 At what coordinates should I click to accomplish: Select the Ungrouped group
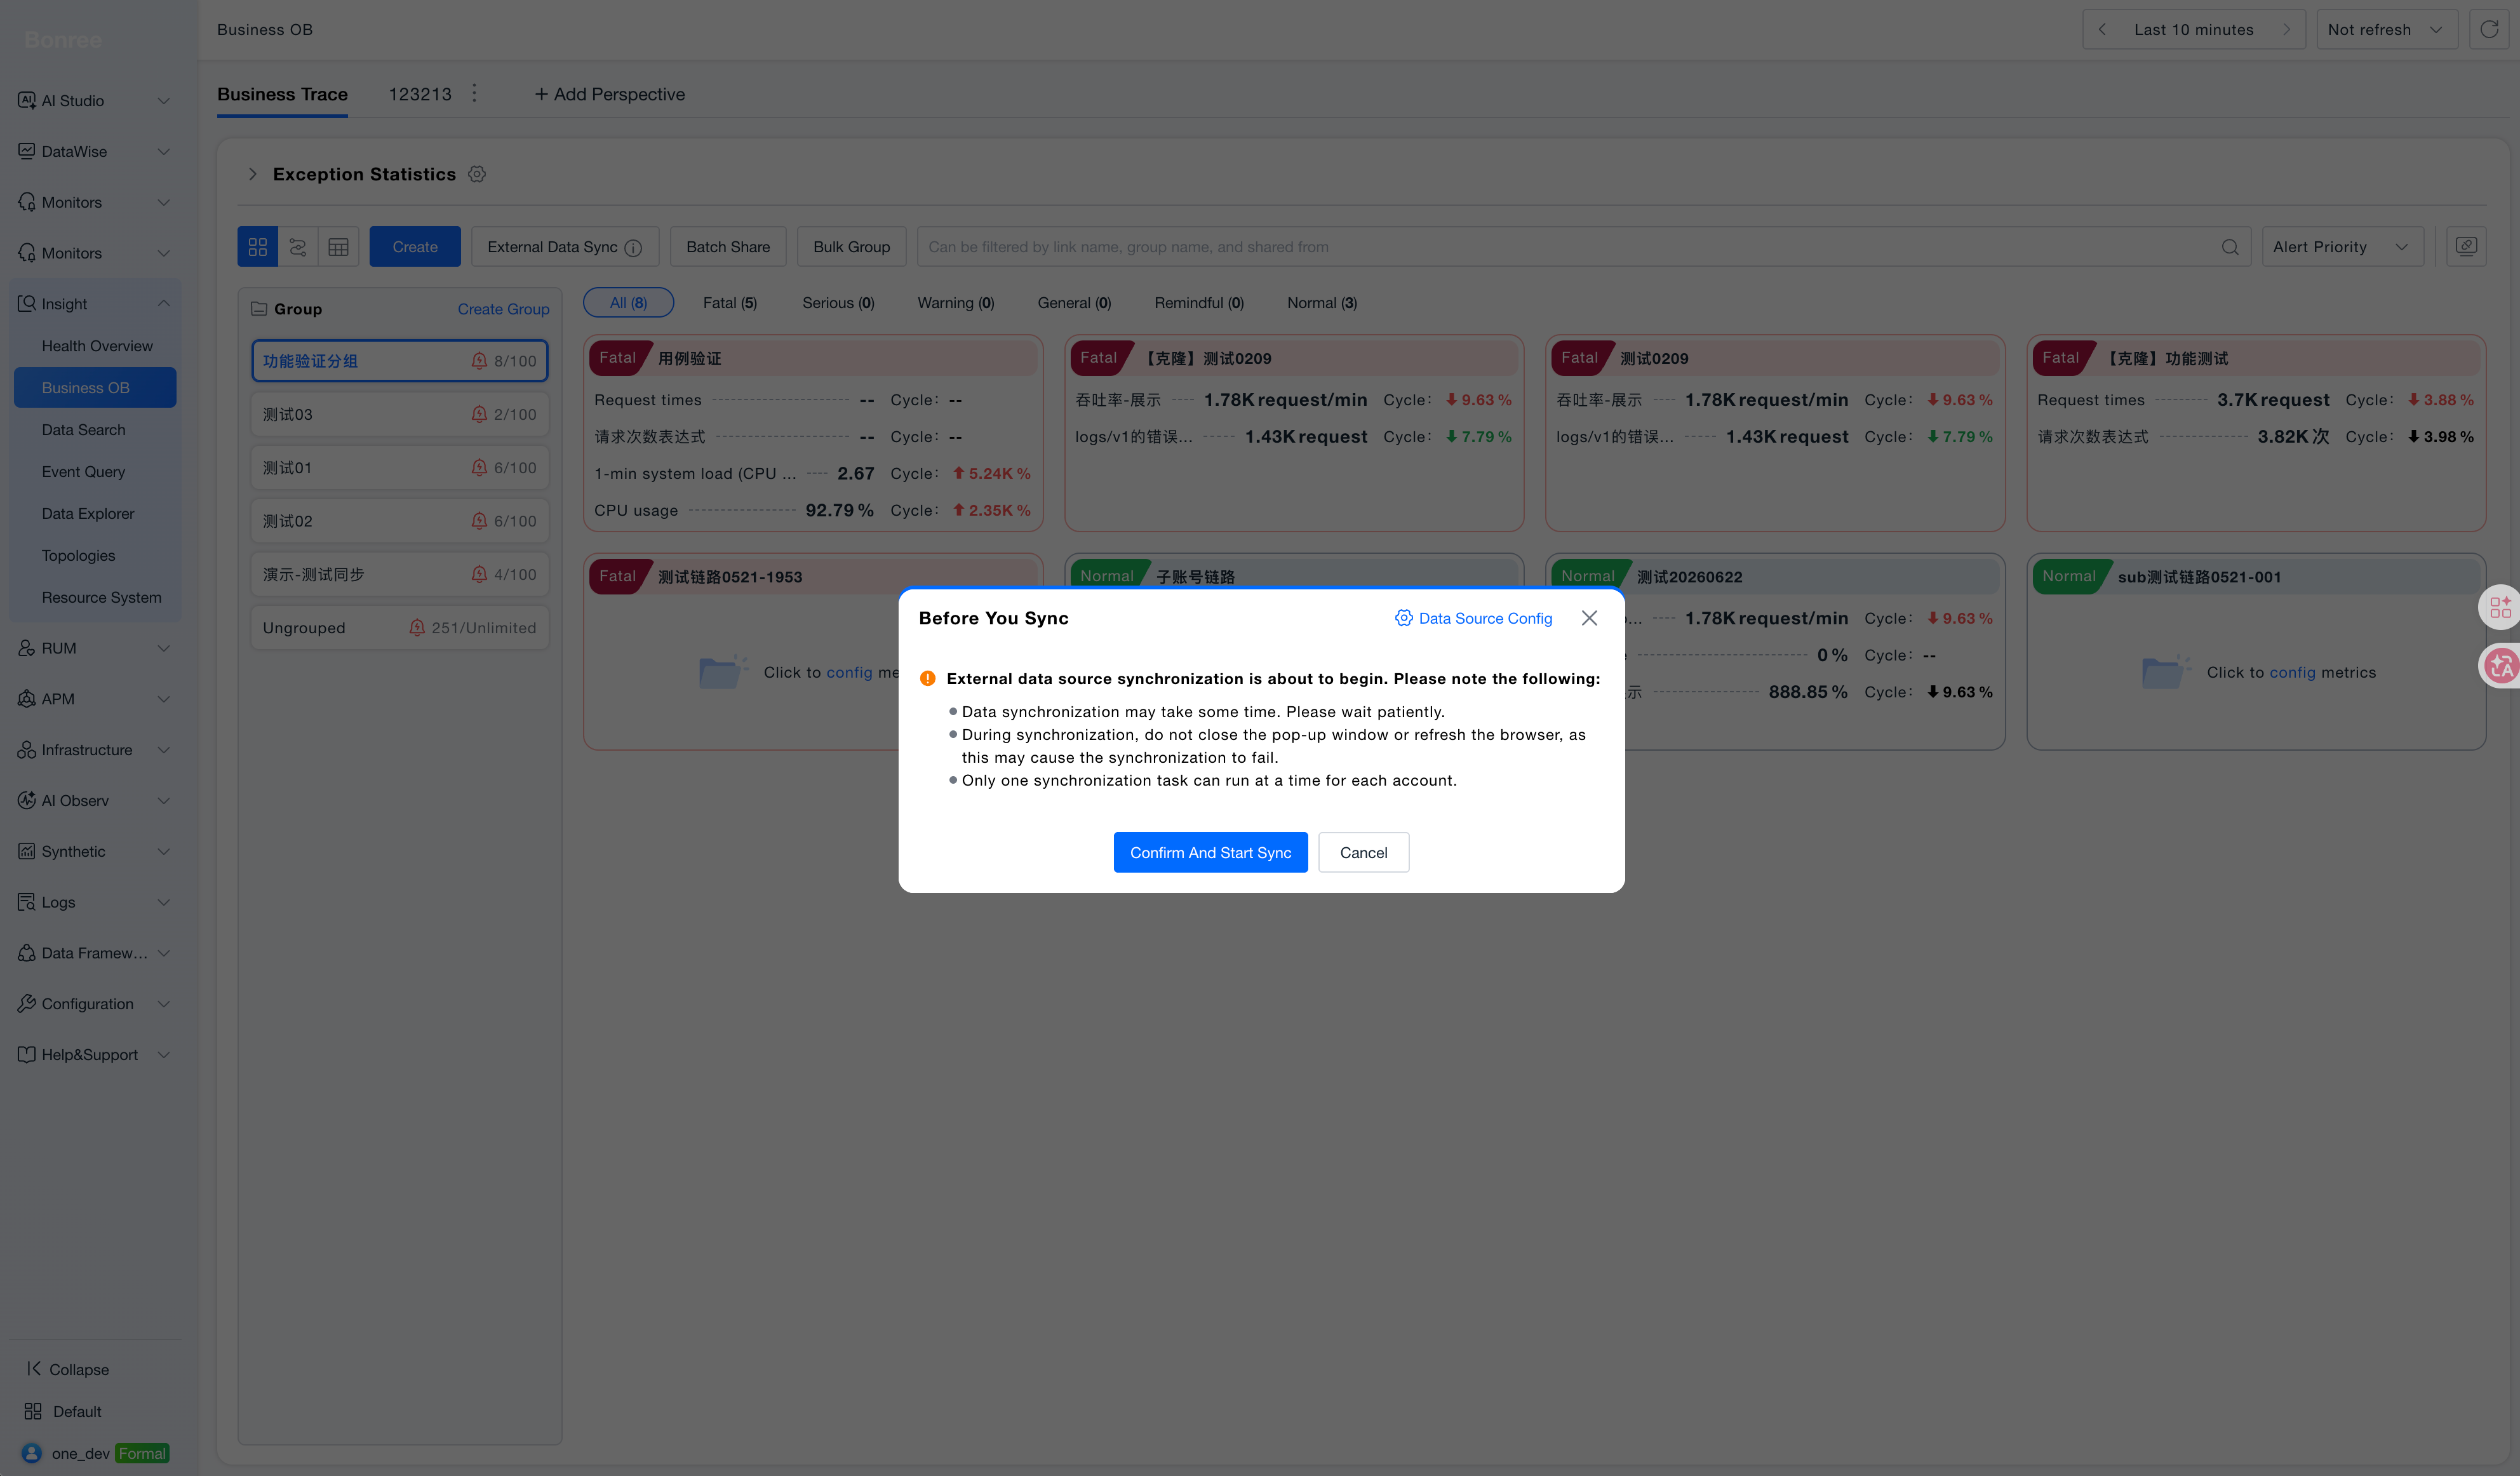point(399,627)
